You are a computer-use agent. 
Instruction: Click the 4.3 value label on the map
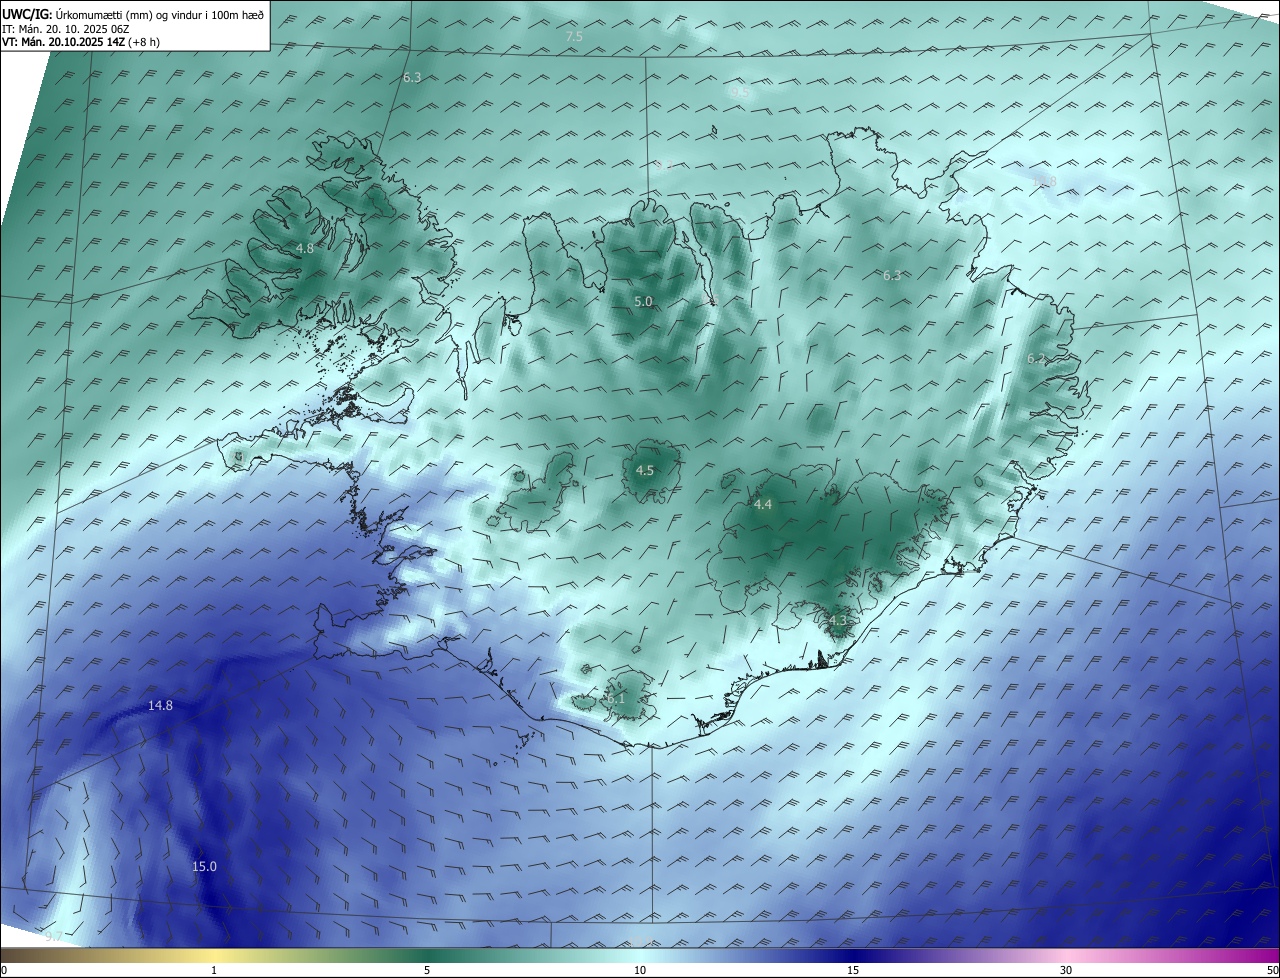tap(838, 621)
